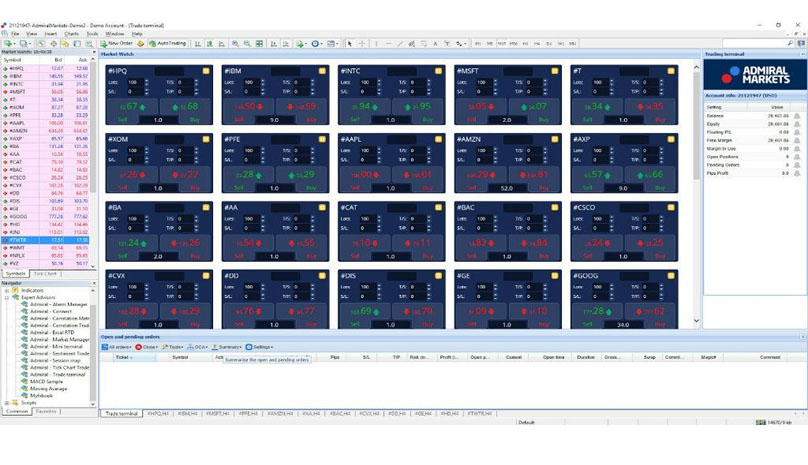This screenshot has height=465, width=808.
Task: Select the cursor arrow tool
Action: pyautogui.click(x=349, y=44)
